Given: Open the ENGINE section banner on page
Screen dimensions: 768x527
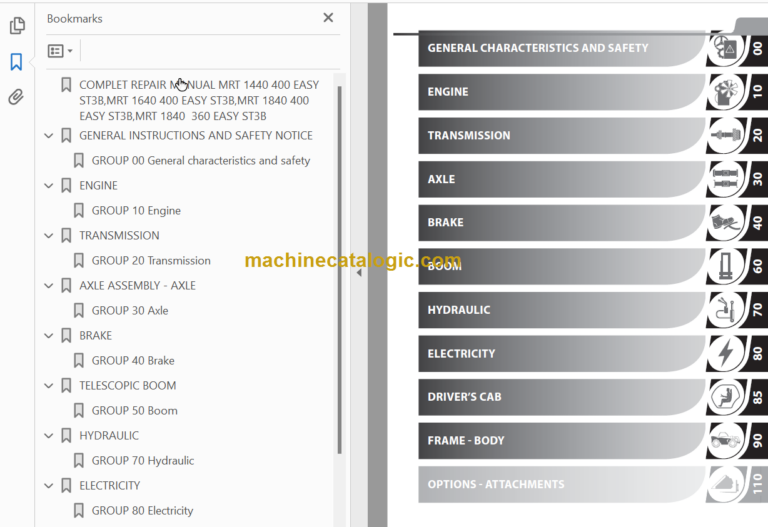Looking at the screenshot, I should [x=562, y=92].
